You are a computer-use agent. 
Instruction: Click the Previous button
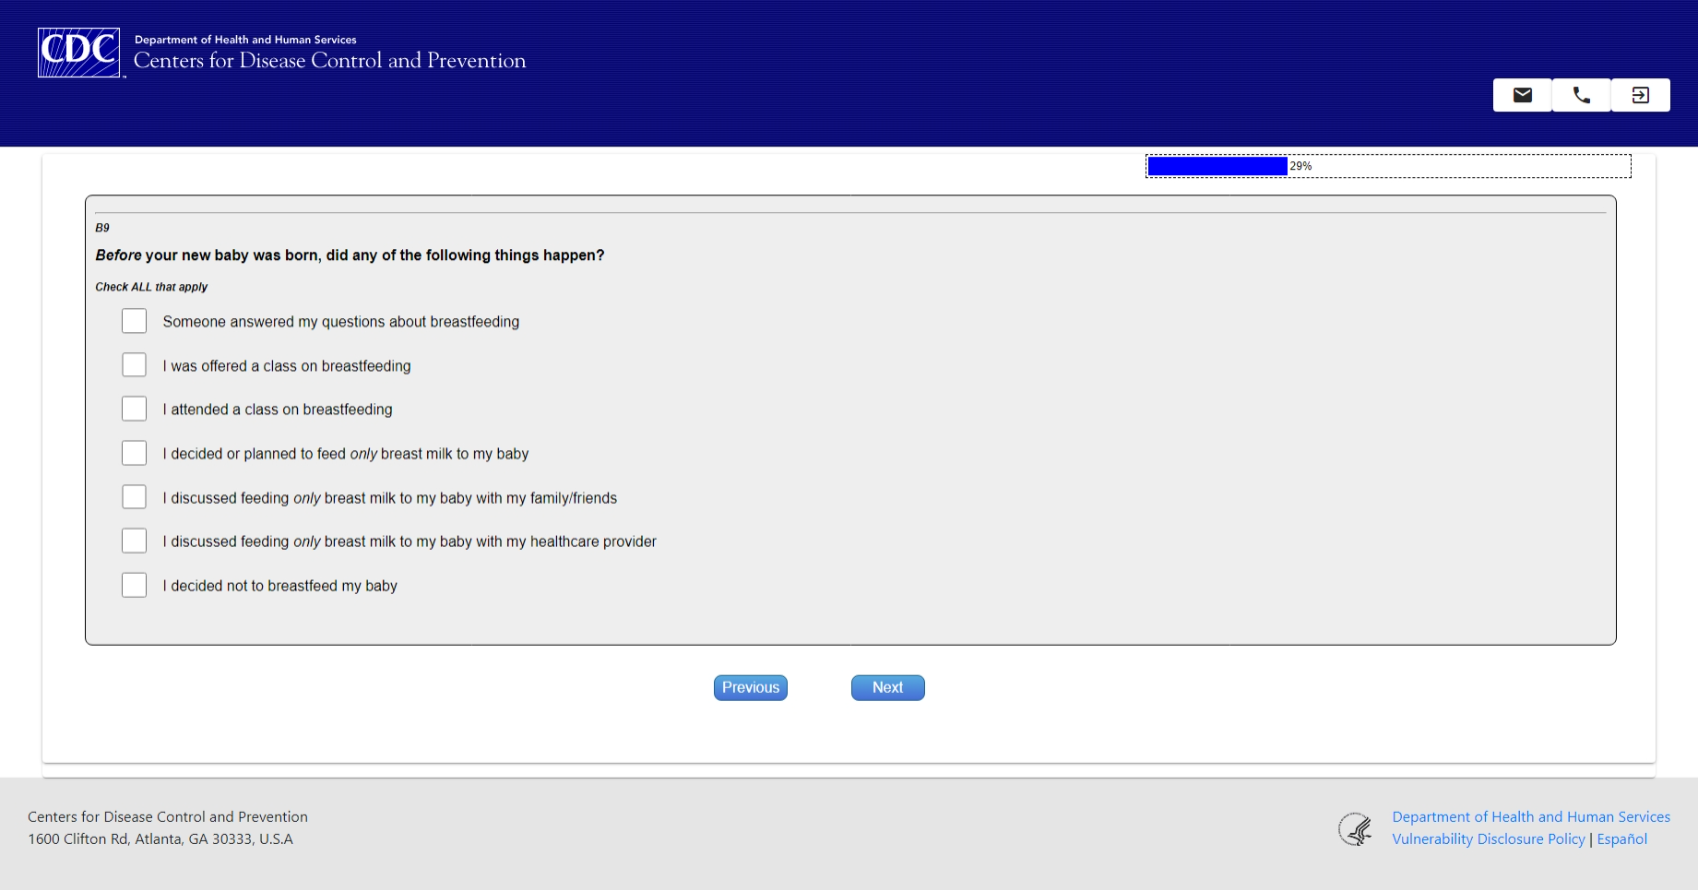[x=751, y=688]
